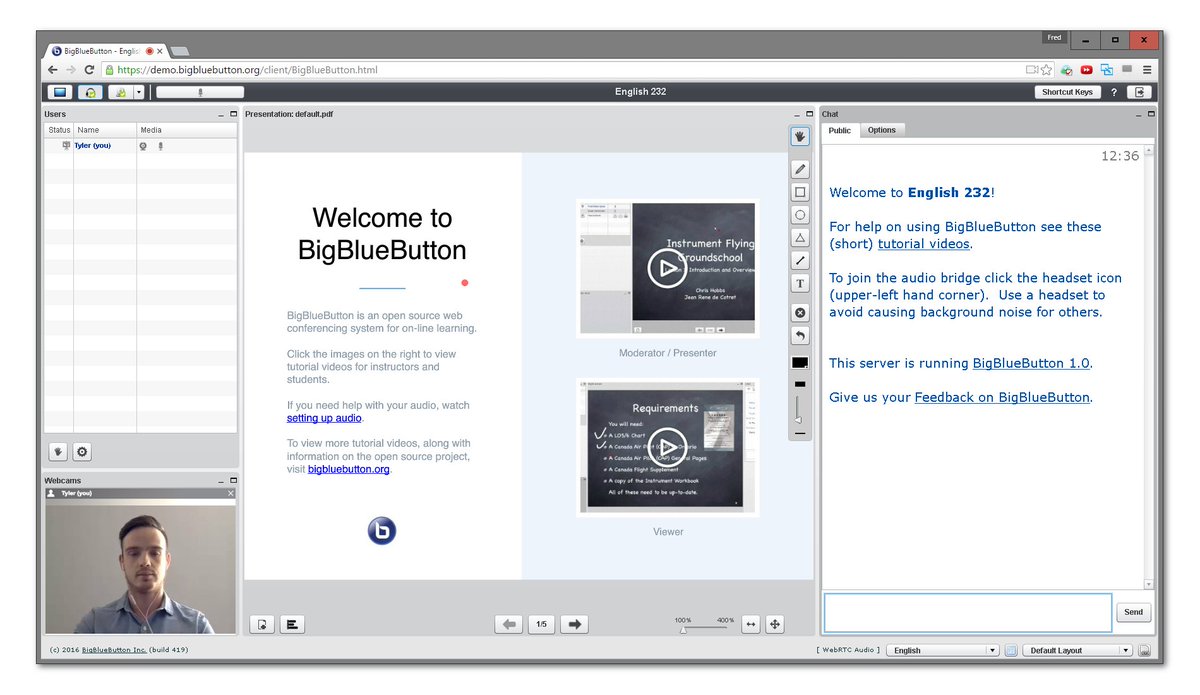
Task: Select the Line whiteboard tool
Action: tap(800, 261)
